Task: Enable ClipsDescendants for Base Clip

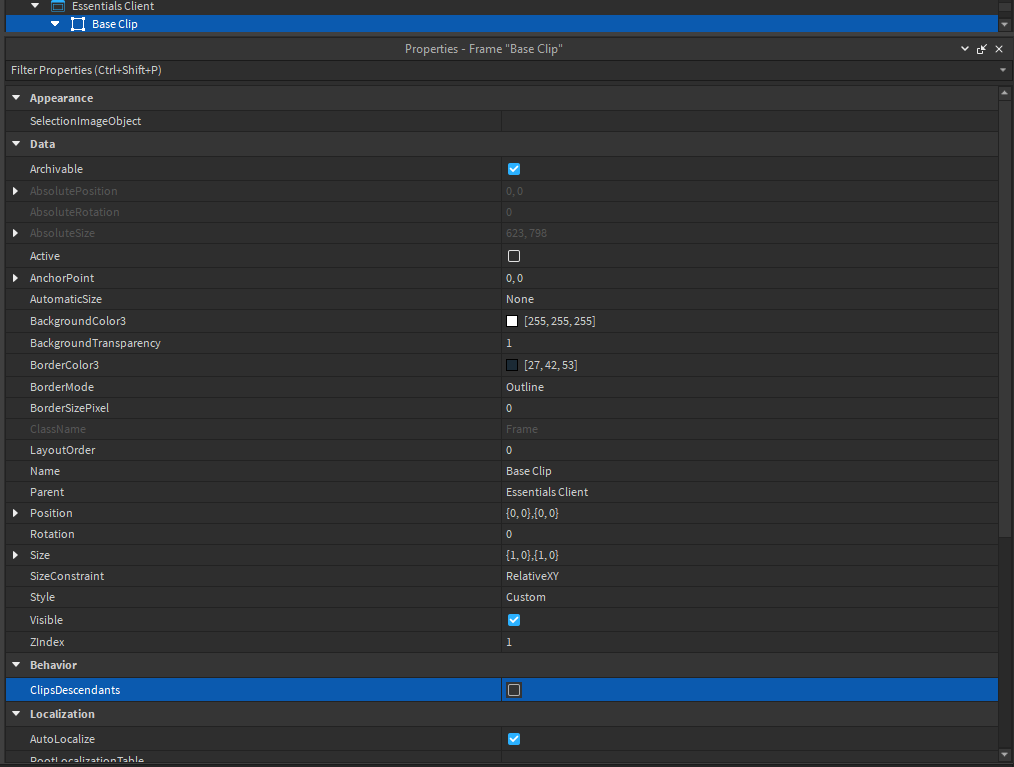Action: click(513, 690)
